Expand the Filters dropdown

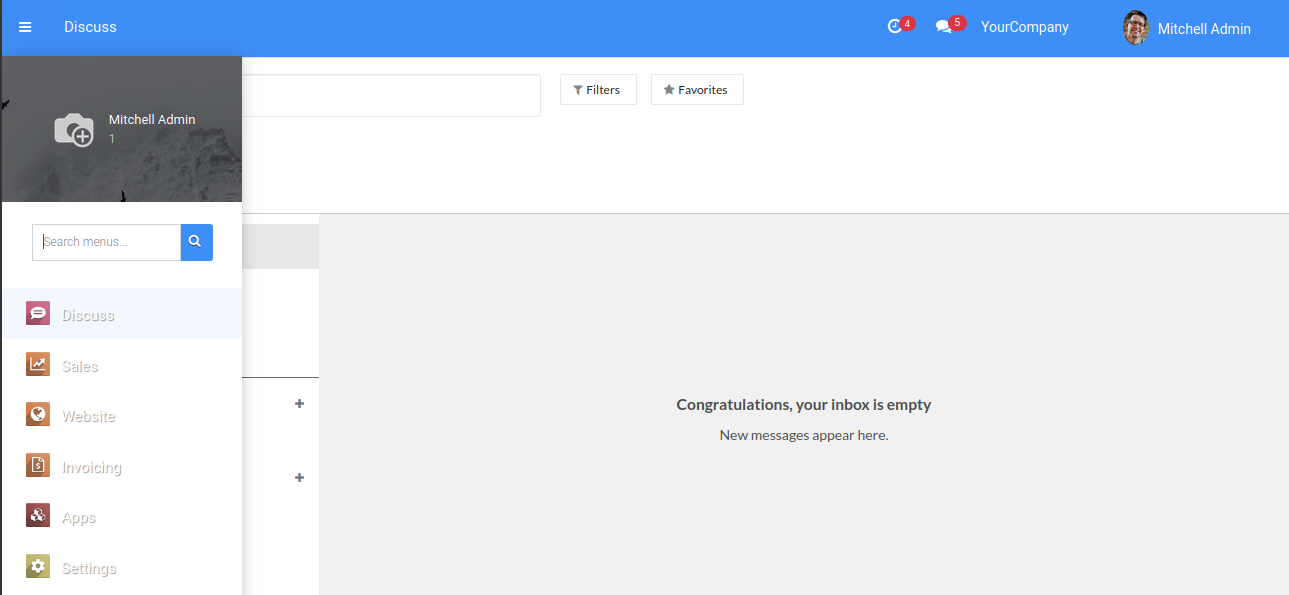click(x=597, y=90)
